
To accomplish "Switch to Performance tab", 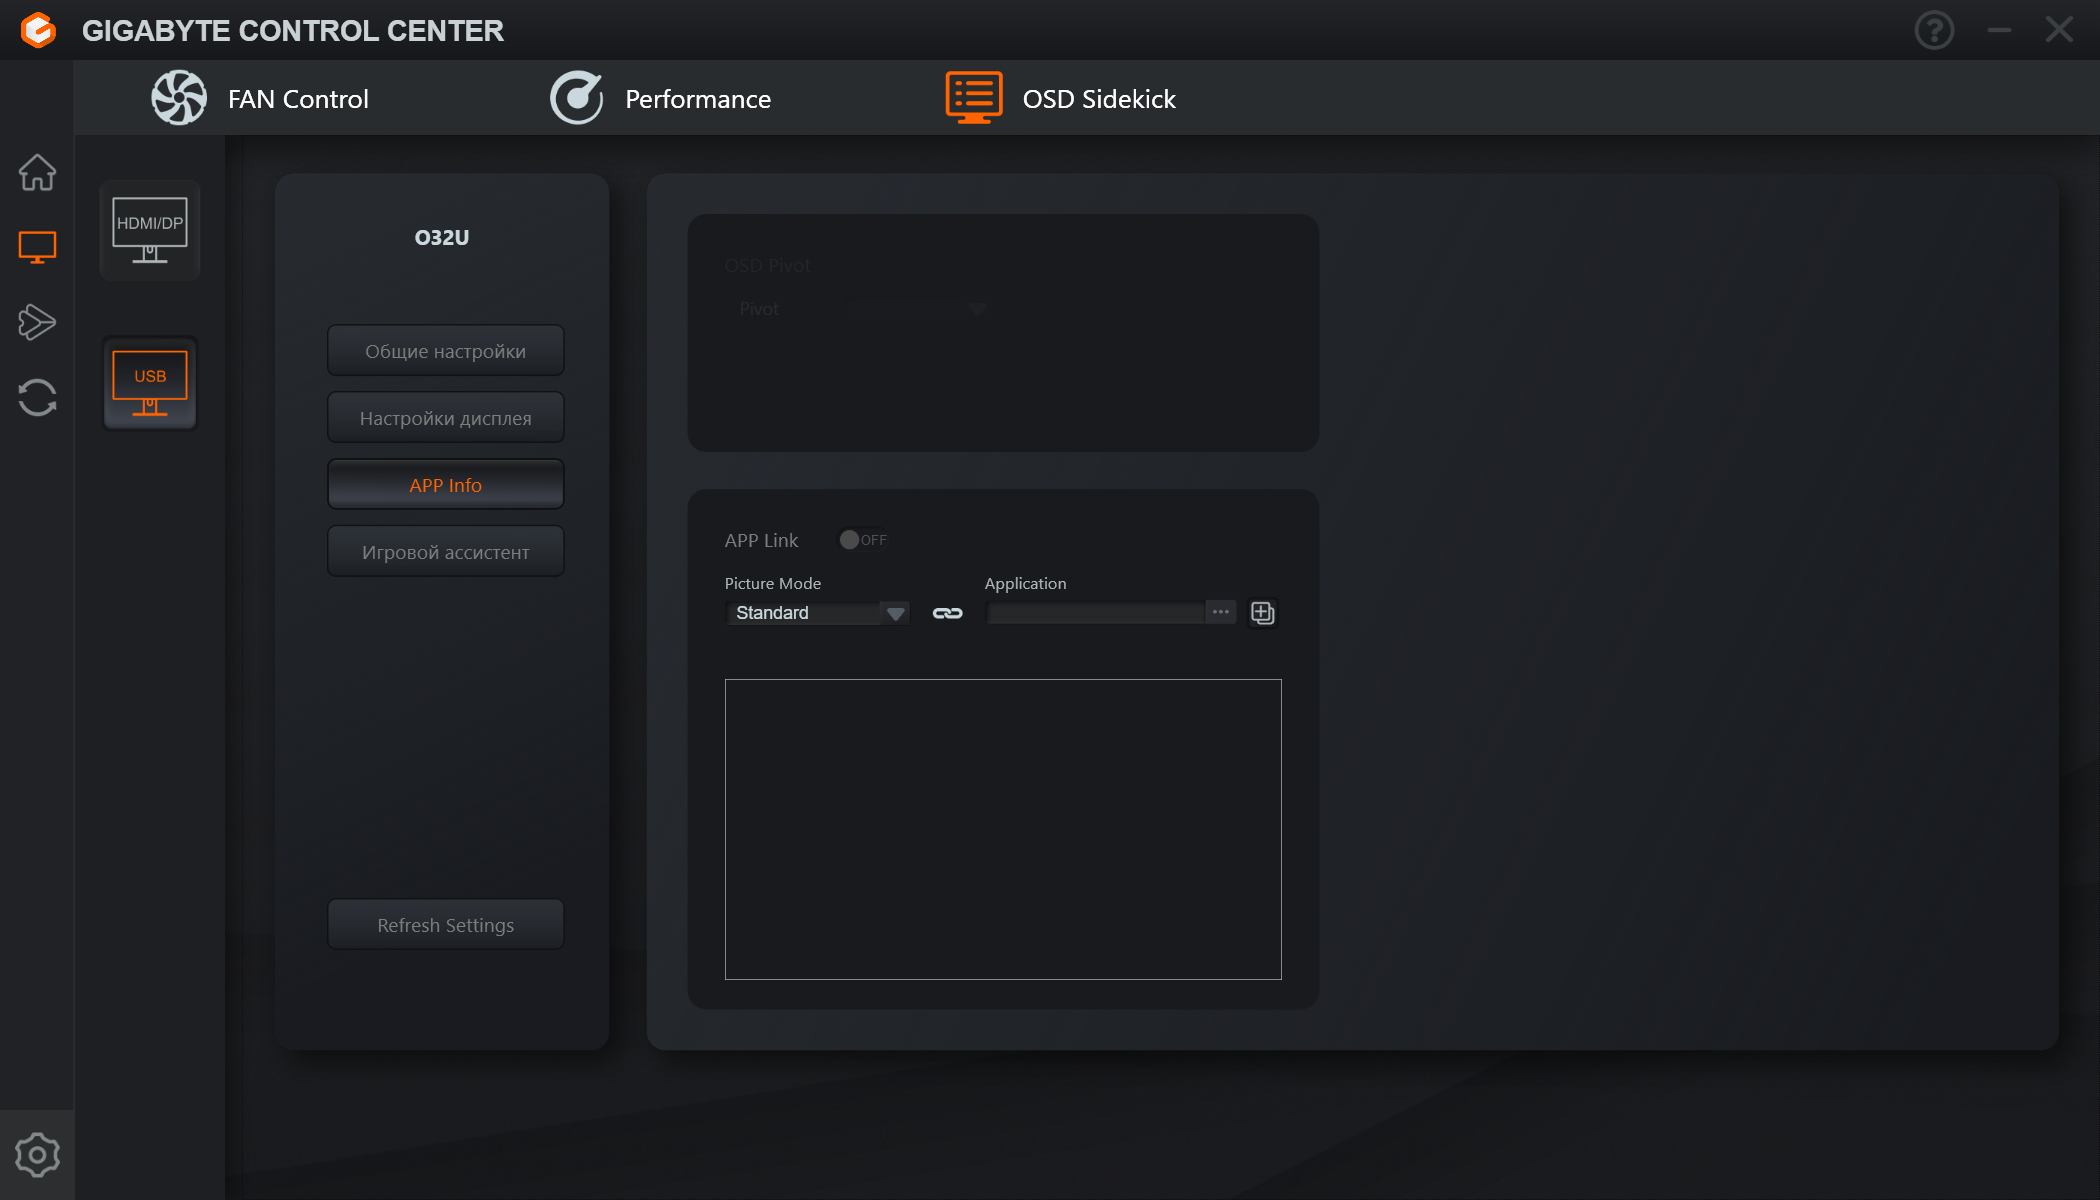I will pos(660,98).
